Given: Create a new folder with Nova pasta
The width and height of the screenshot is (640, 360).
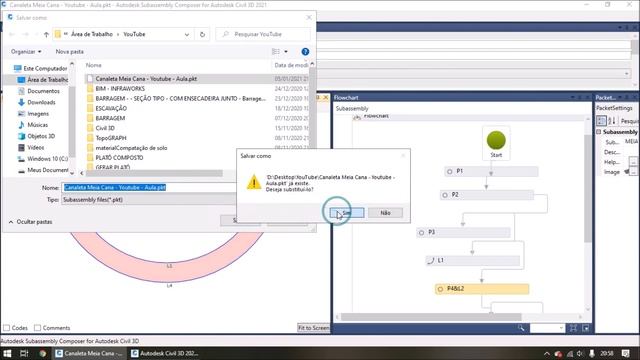Looking at the screenshot, I should pos(69,51).
